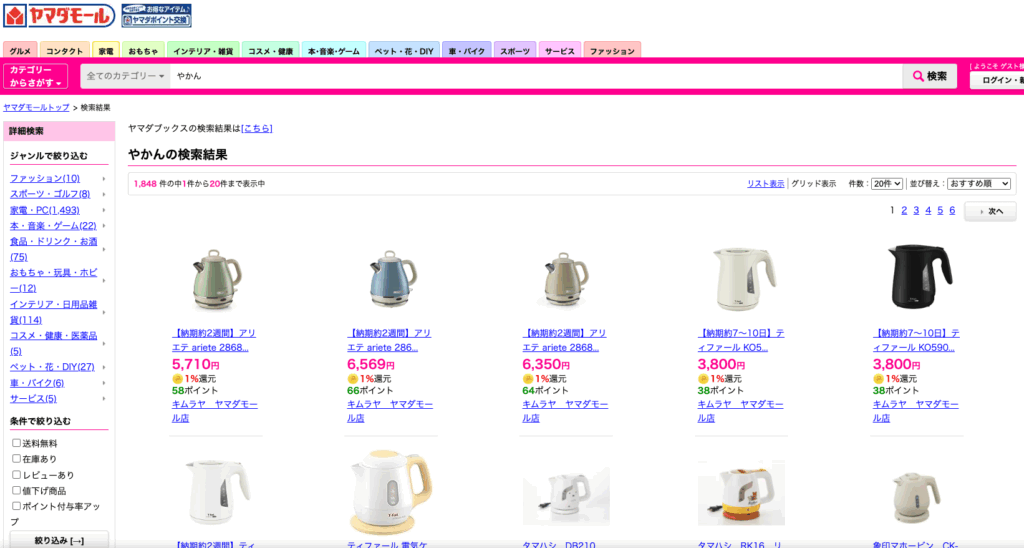
Task: Check the ポイント付与率アップ checkbox
Action: pos(16,506)
